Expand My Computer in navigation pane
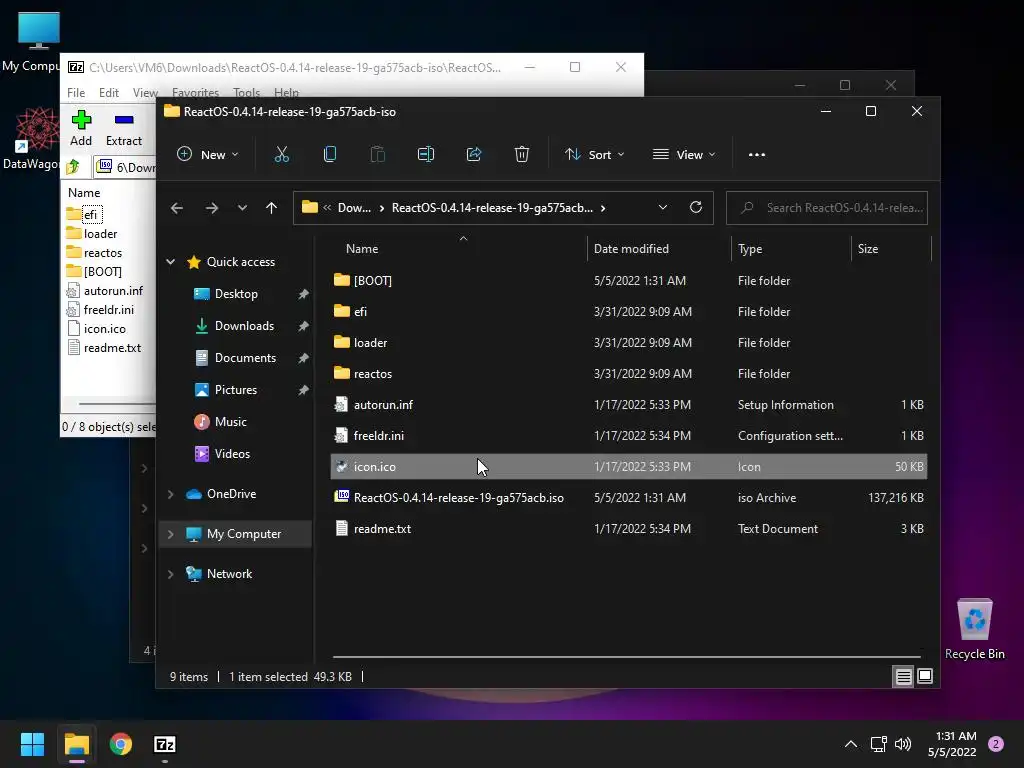This screenshot has width=1024, height=768. pos(170,534)
